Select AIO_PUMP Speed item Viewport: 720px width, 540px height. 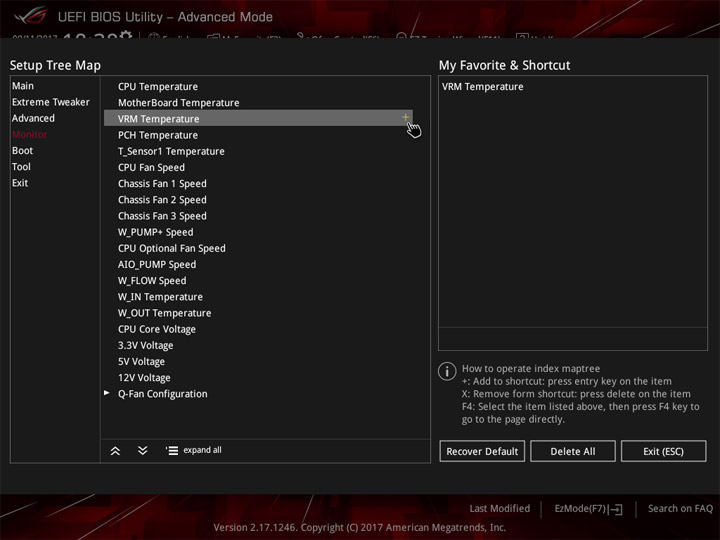click(x=157, y=264)
